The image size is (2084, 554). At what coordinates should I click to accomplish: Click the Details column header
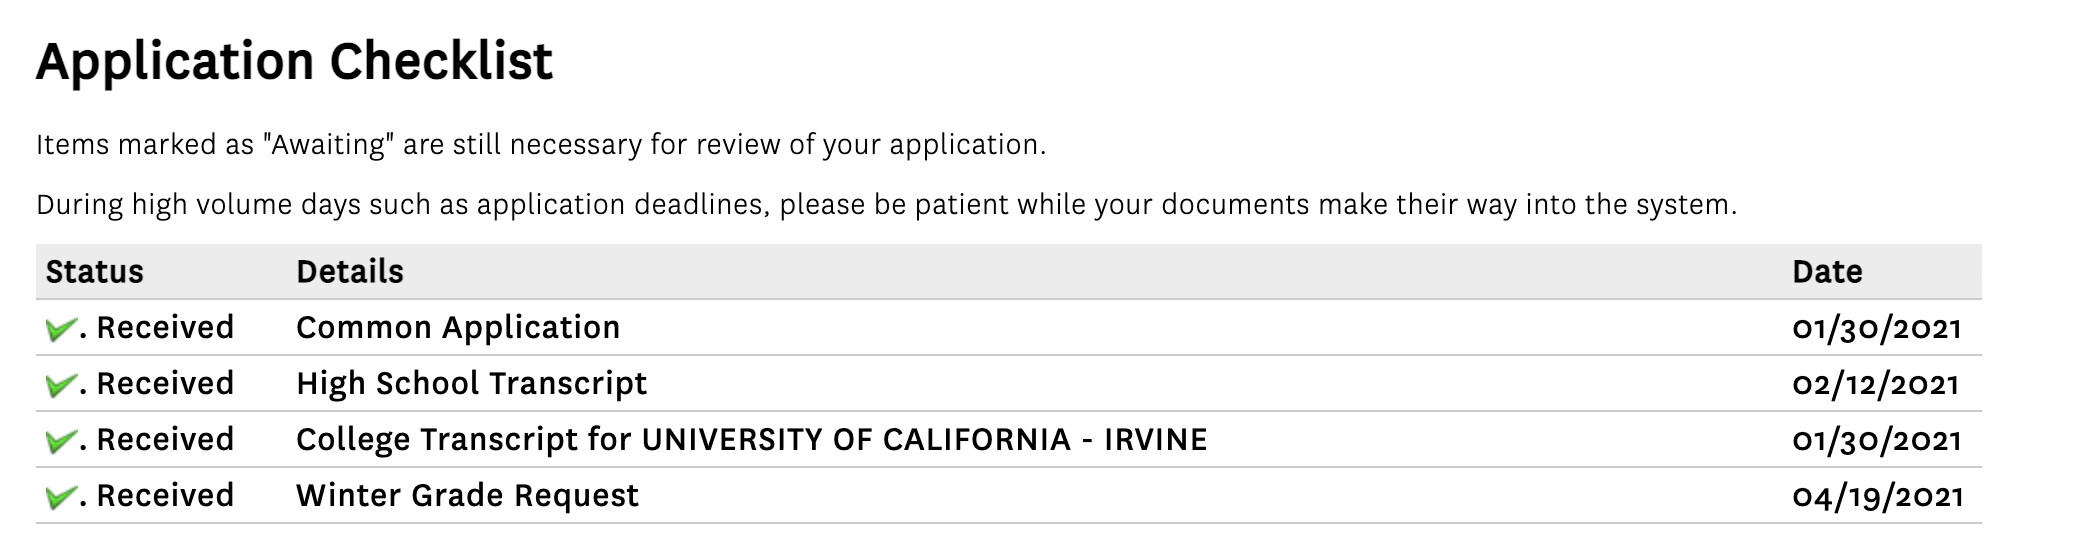point(350,272)
